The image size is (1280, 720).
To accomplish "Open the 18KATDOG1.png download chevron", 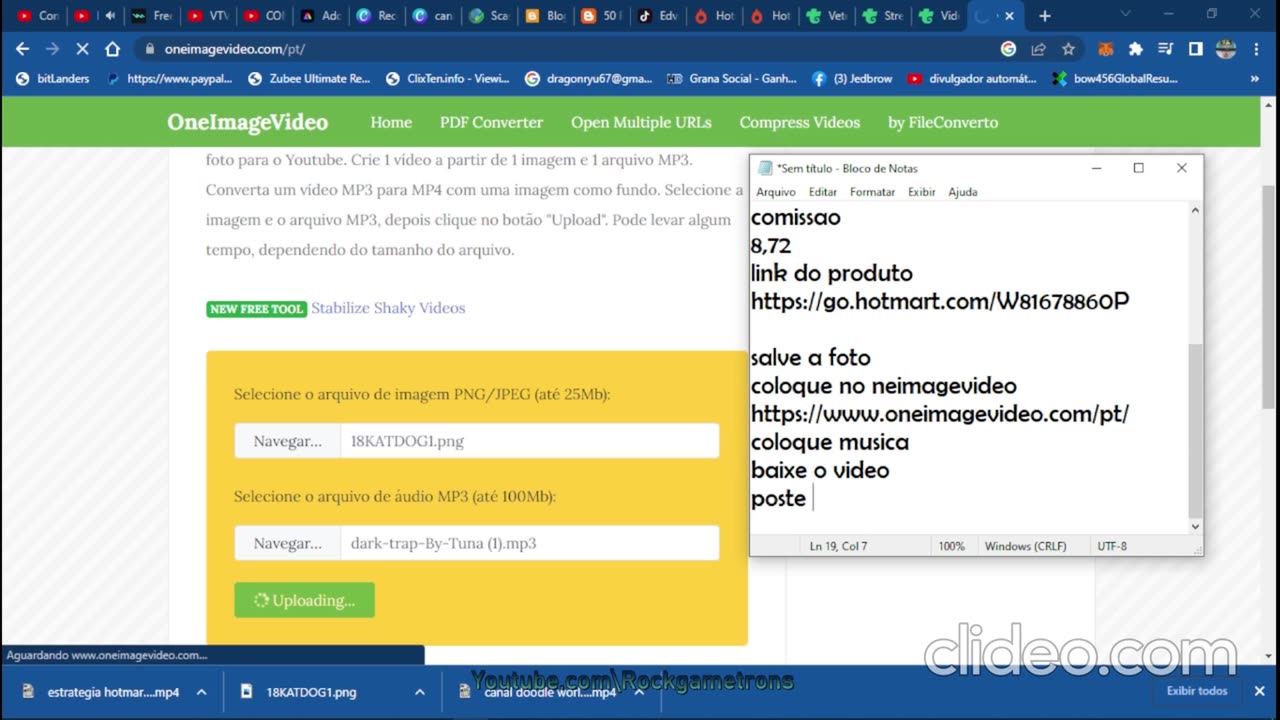I will [420, 692].
